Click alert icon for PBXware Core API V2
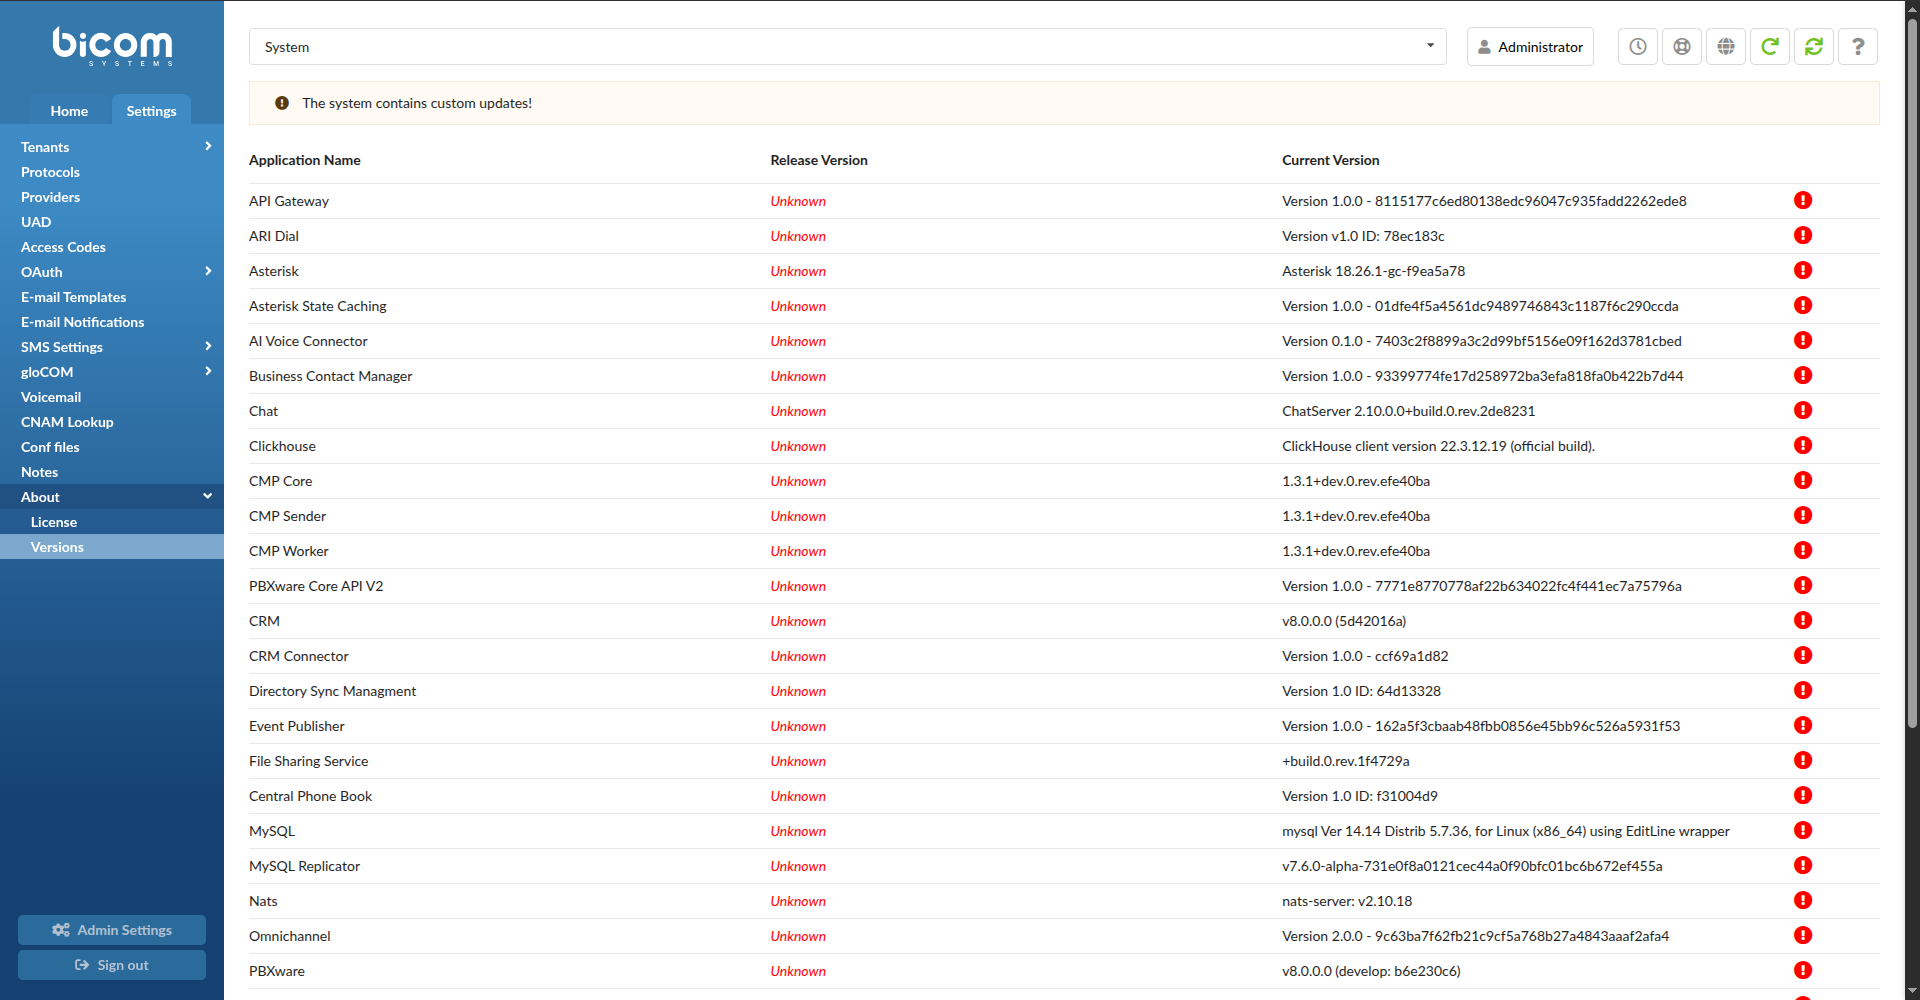1920x1000 pixels. pyautogui.click(x=1803, y=585)
